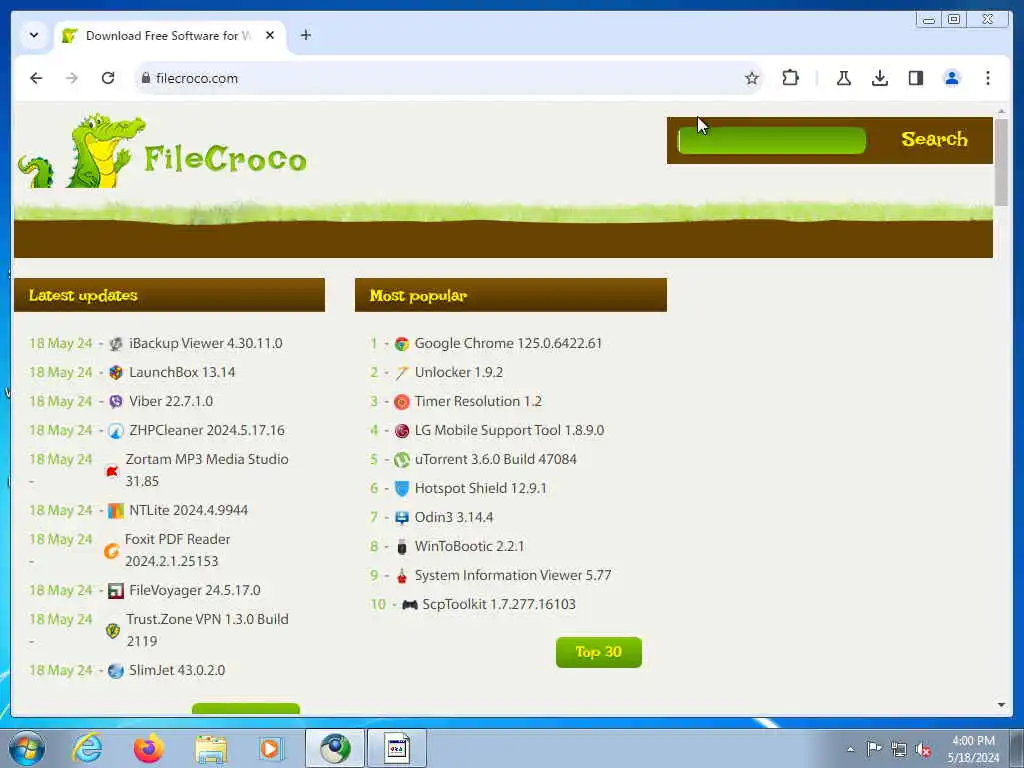The height and width of the screenshot is (768, 1024).
Task: Open Windows Explorer folder on taskbar
Action: [x=210, y=749]
